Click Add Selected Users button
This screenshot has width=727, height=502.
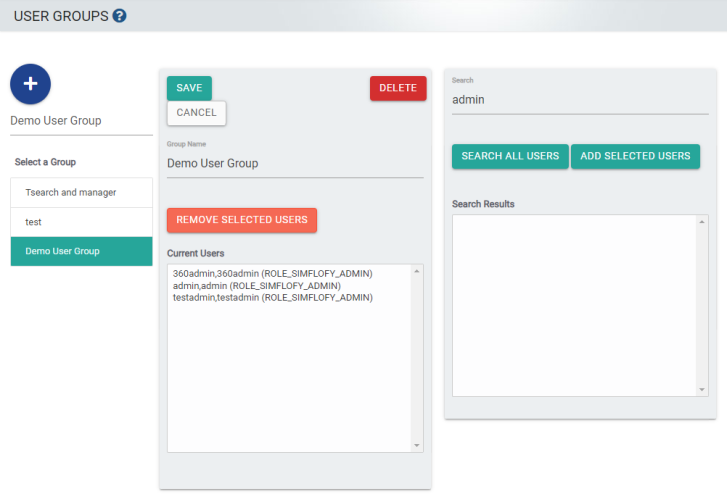(x=635, y=156)
